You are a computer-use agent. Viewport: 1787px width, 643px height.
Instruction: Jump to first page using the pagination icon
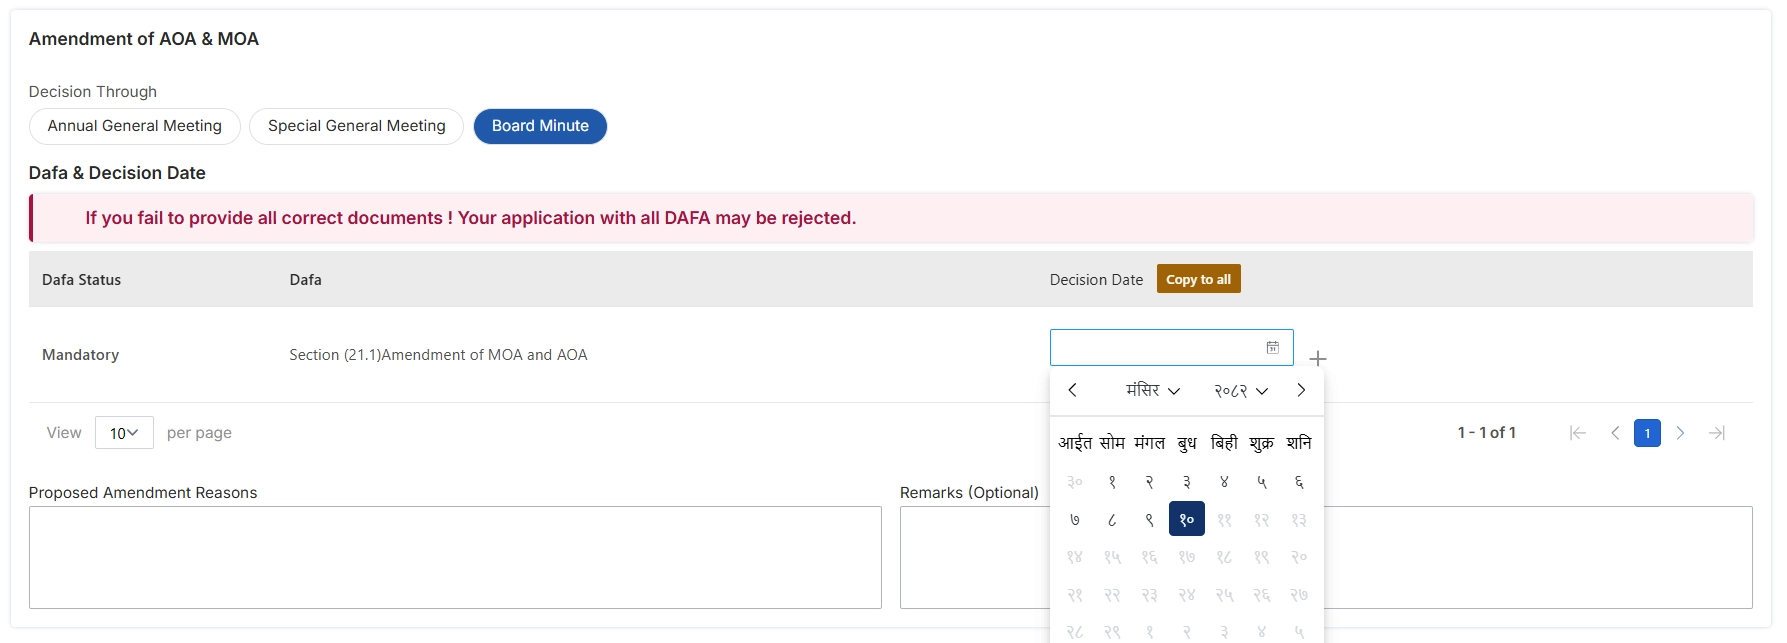coord(1577,432)
